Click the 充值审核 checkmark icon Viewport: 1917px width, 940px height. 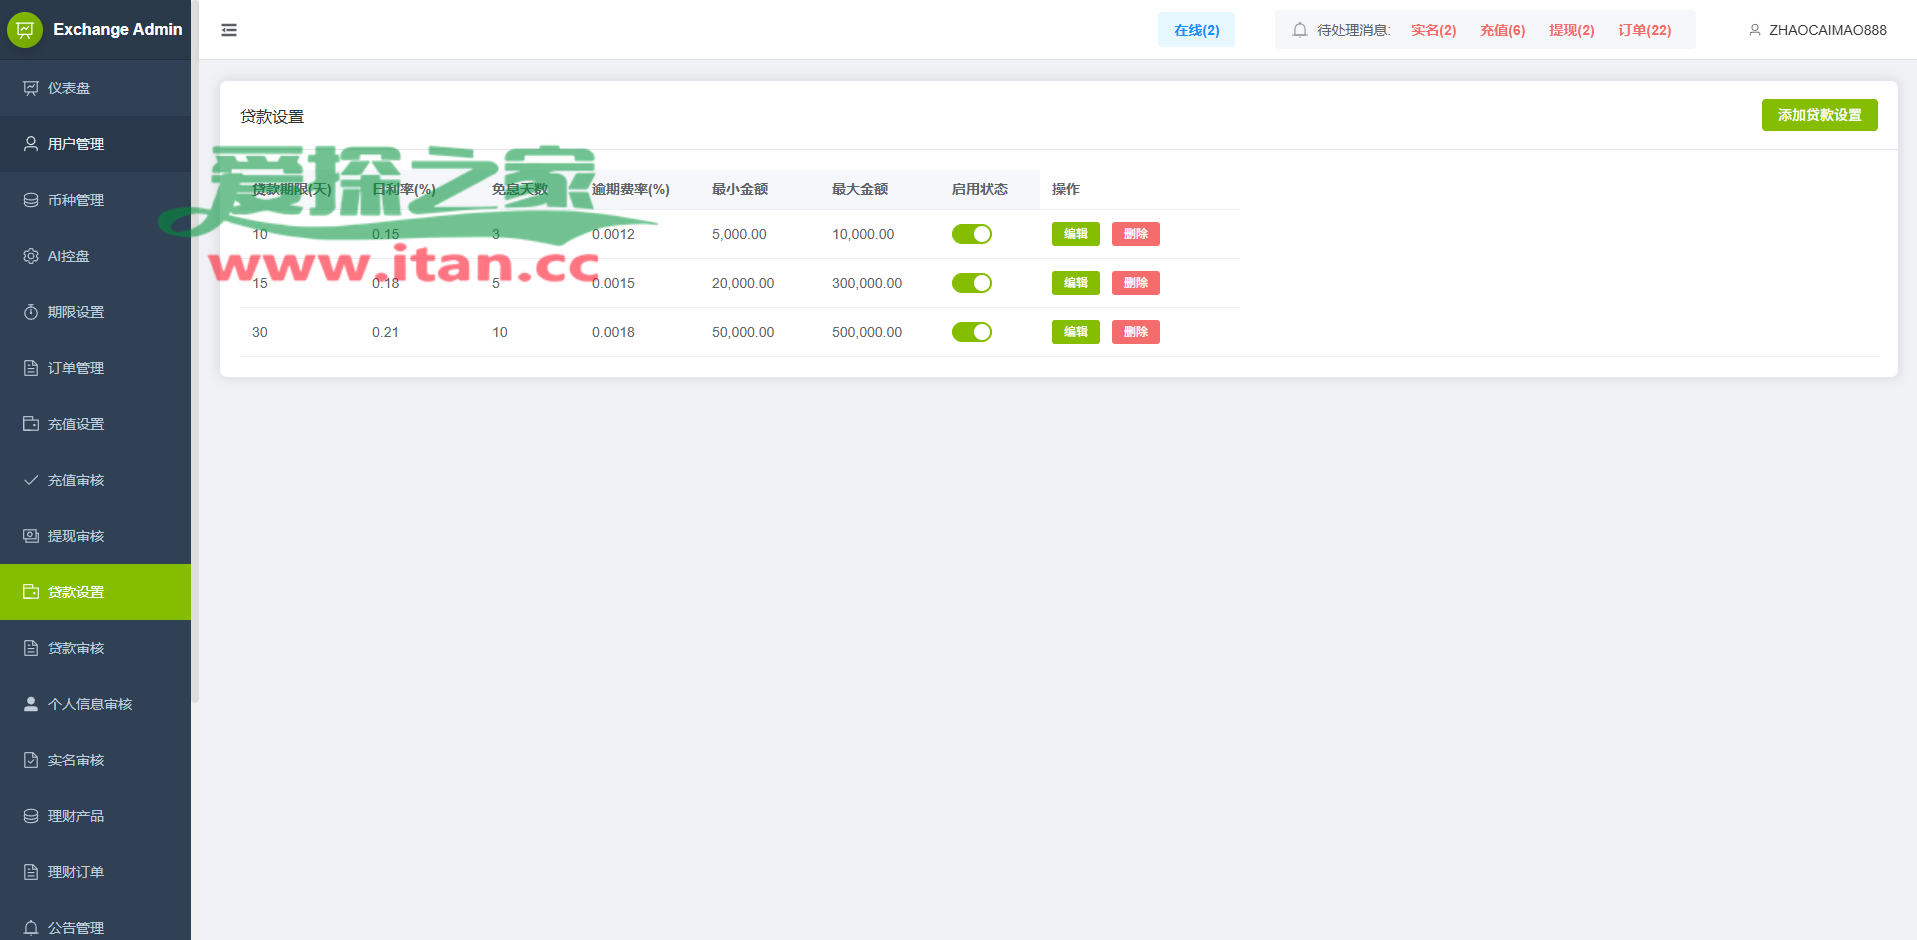[31, 480]
